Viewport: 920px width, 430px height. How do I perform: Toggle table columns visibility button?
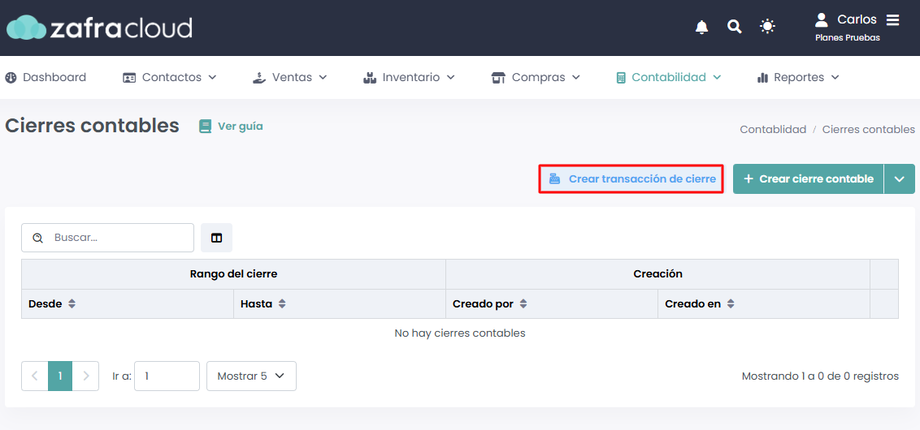(217, 238)
